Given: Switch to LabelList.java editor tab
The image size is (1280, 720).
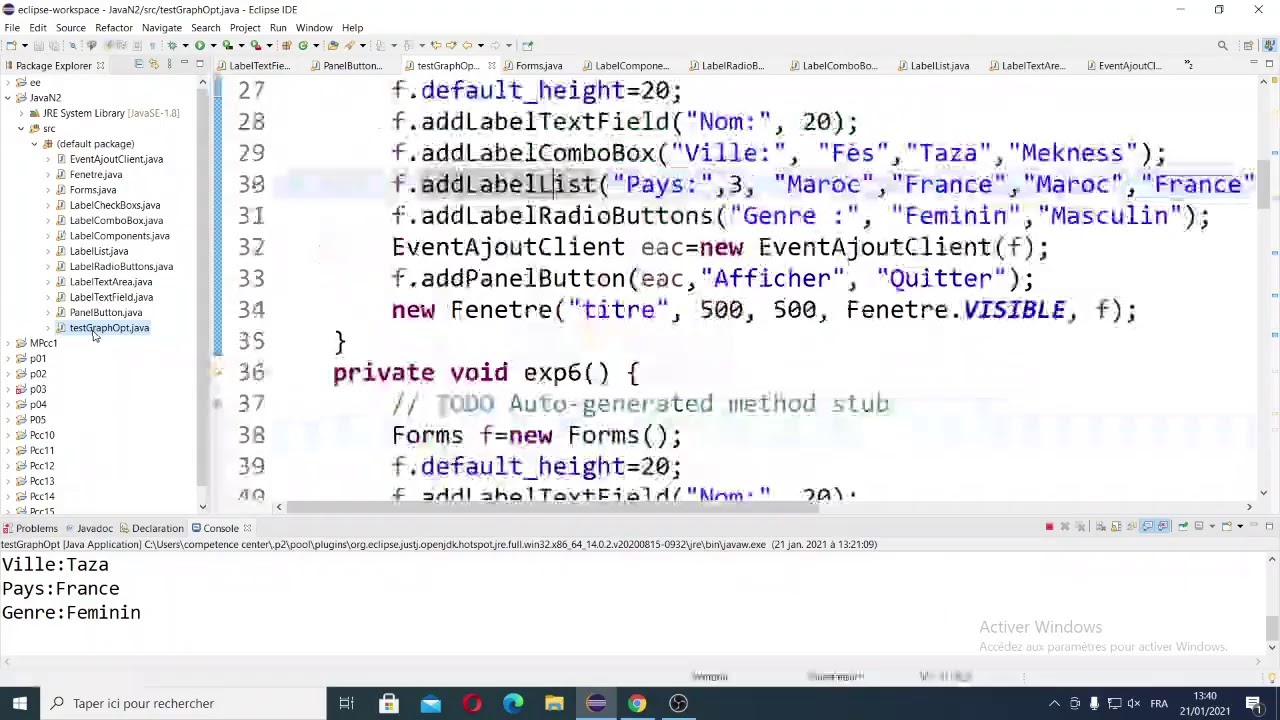Looking at the screenshot, I should pos(932,66).
